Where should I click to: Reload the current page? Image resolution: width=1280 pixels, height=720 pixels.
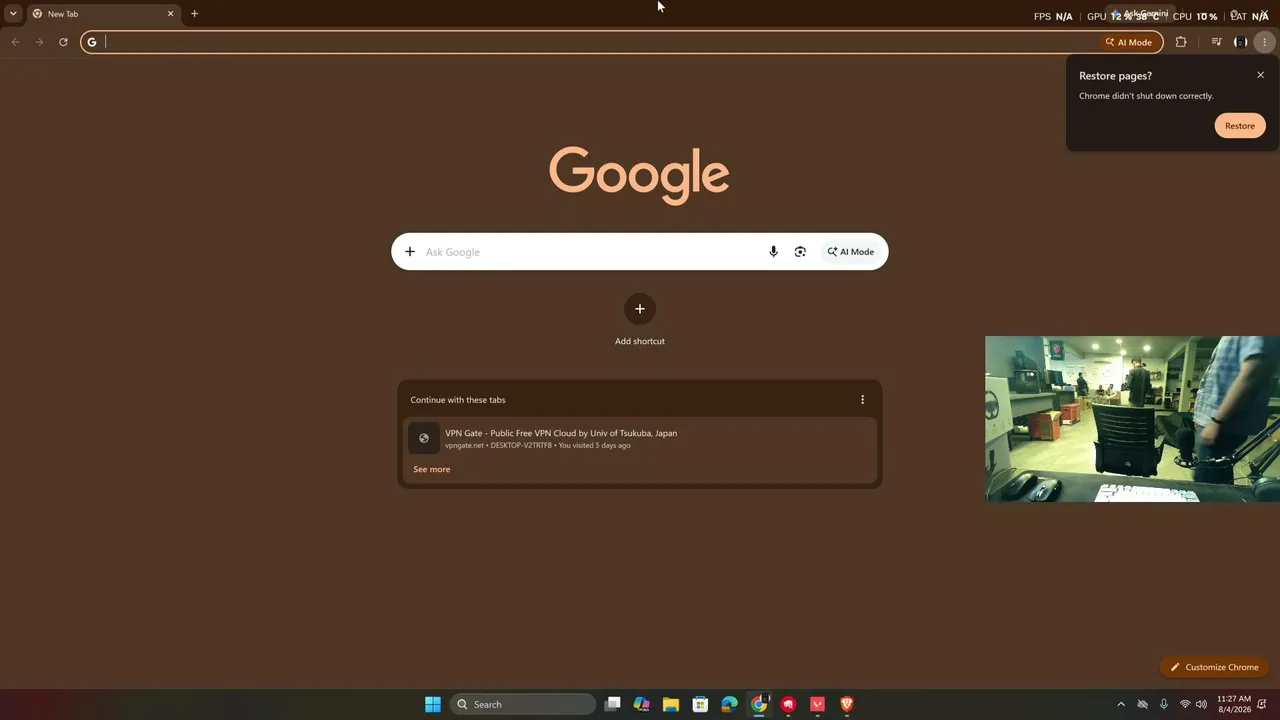(63, 42)
